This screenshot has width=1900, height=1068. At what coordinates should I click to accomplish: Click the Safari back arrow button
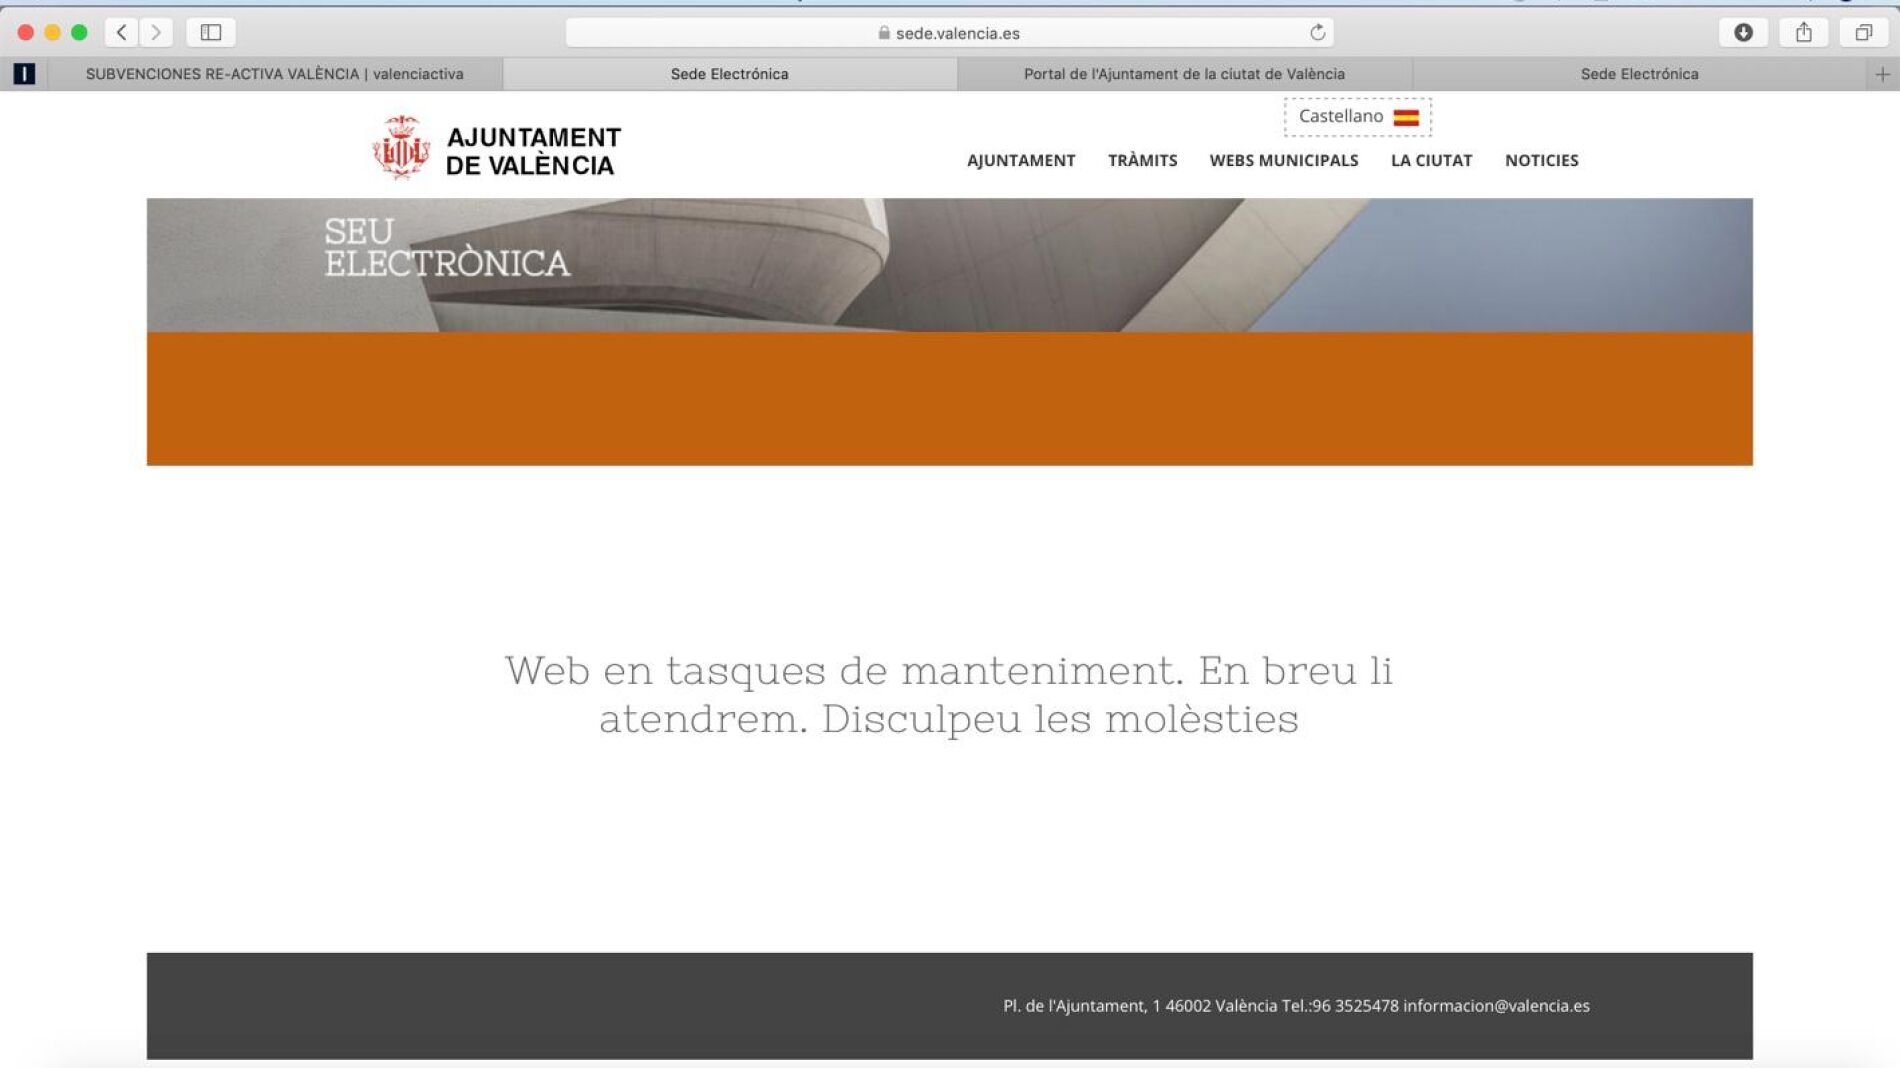[x=122, y=33]
